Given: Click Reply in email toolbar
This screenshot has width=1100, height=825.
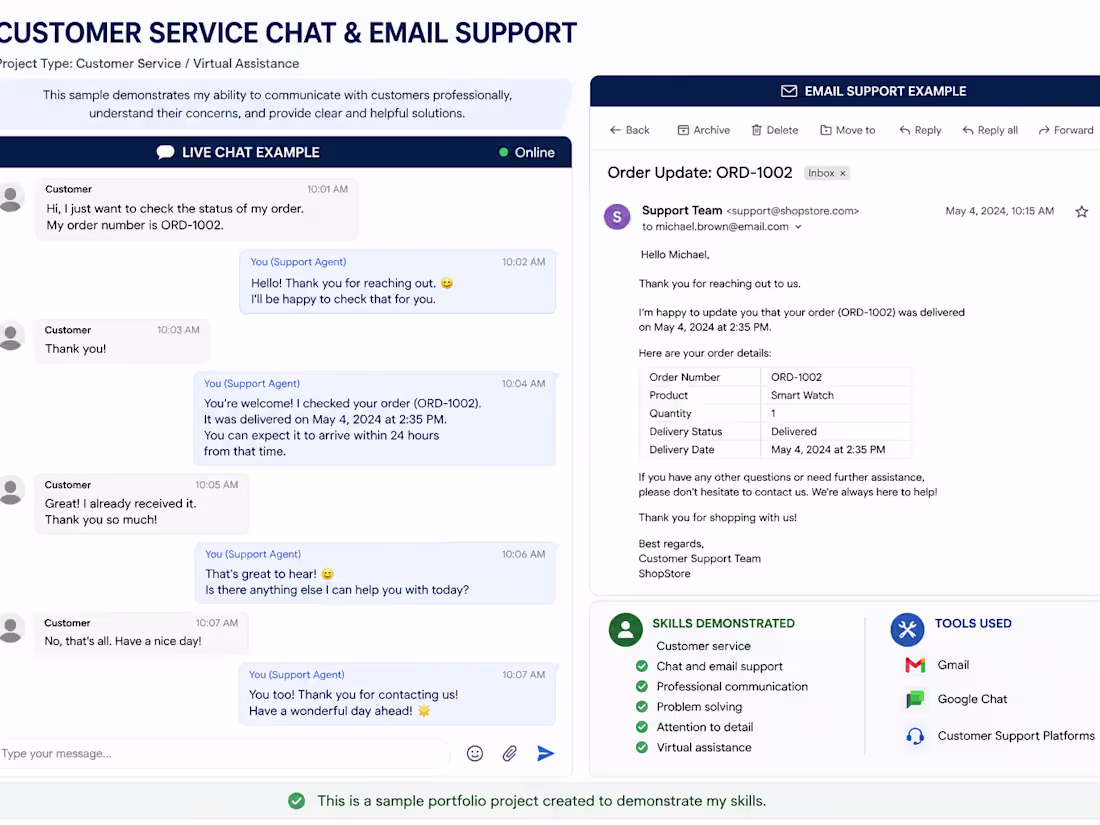Looking at the screenshot, I should [x=920, y=130].
